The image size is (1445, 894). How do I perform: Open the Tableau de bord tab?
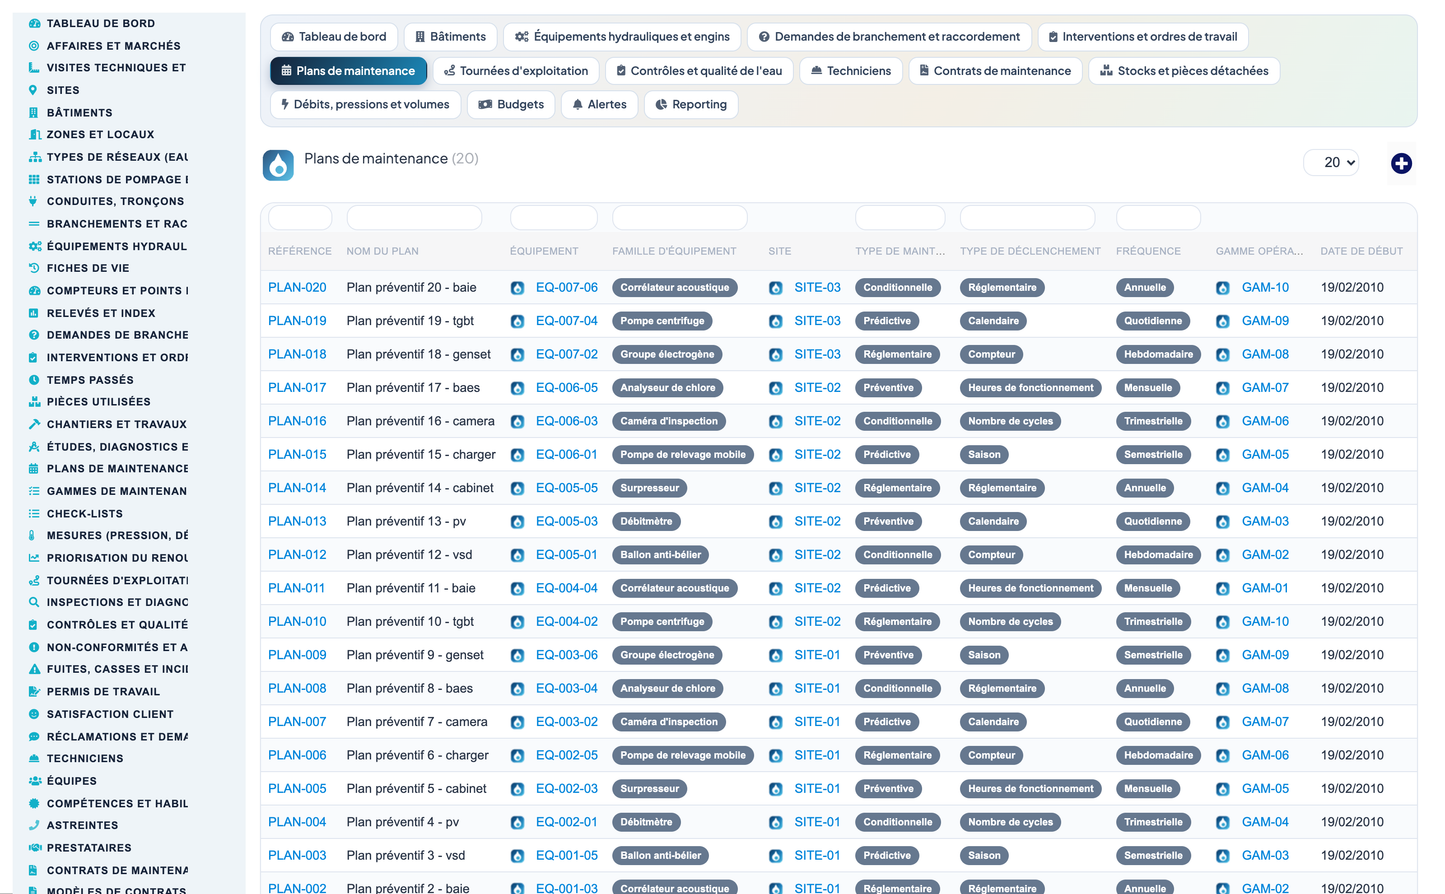tap(334, 37)
